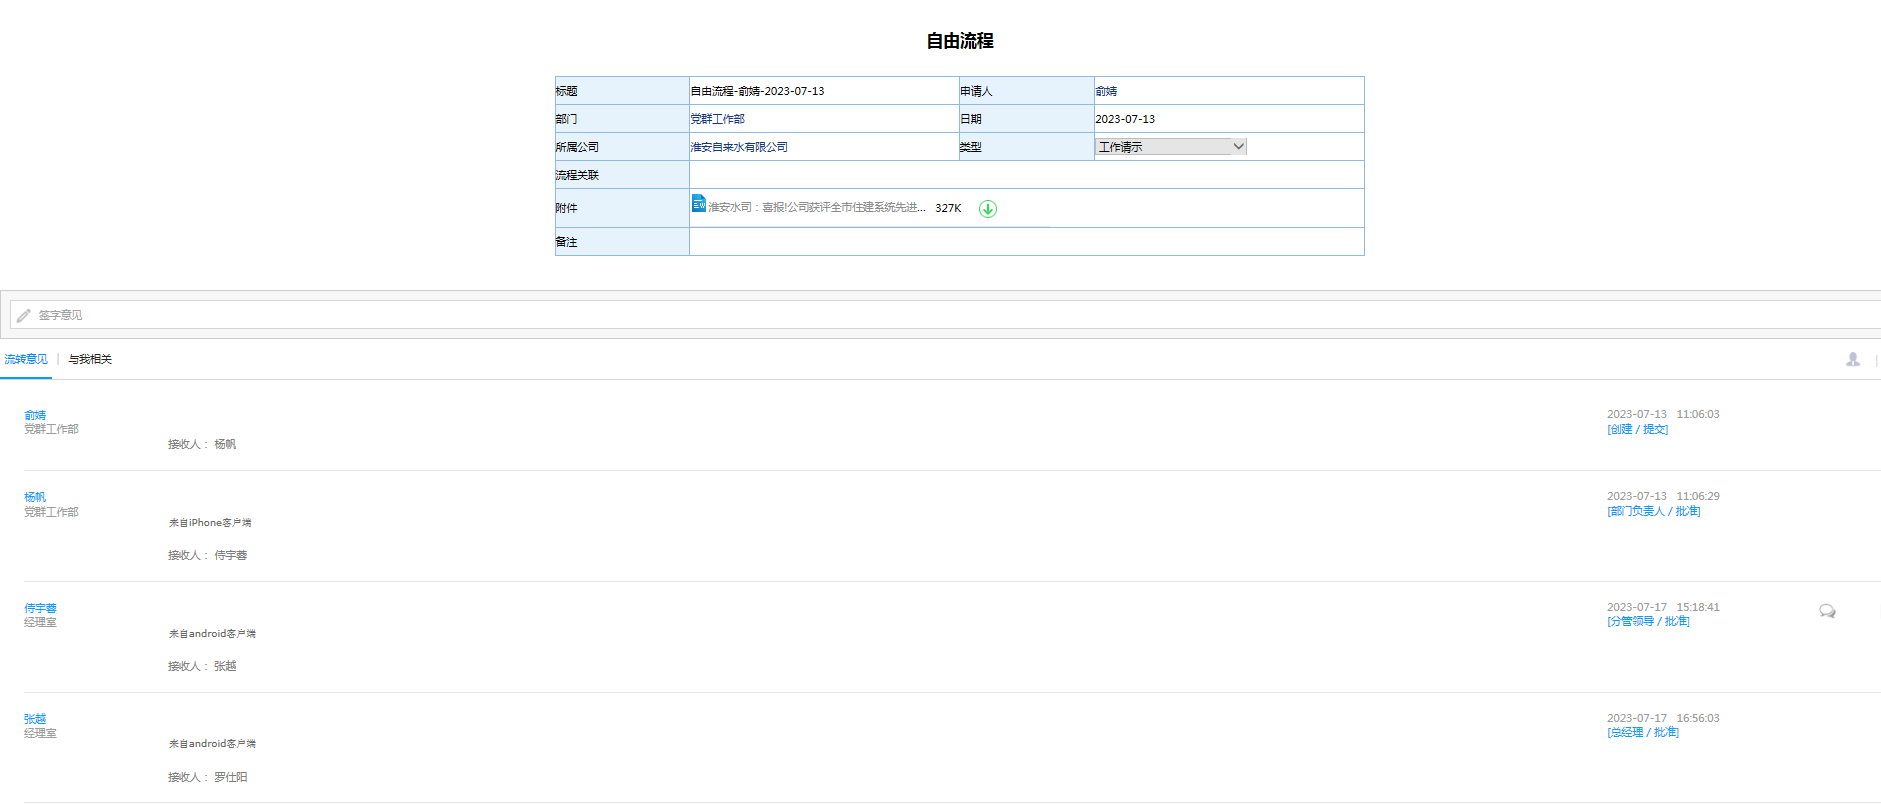Click the empty 流程关联 field cell
The image size is (1881, 804).
point(1026,175)
